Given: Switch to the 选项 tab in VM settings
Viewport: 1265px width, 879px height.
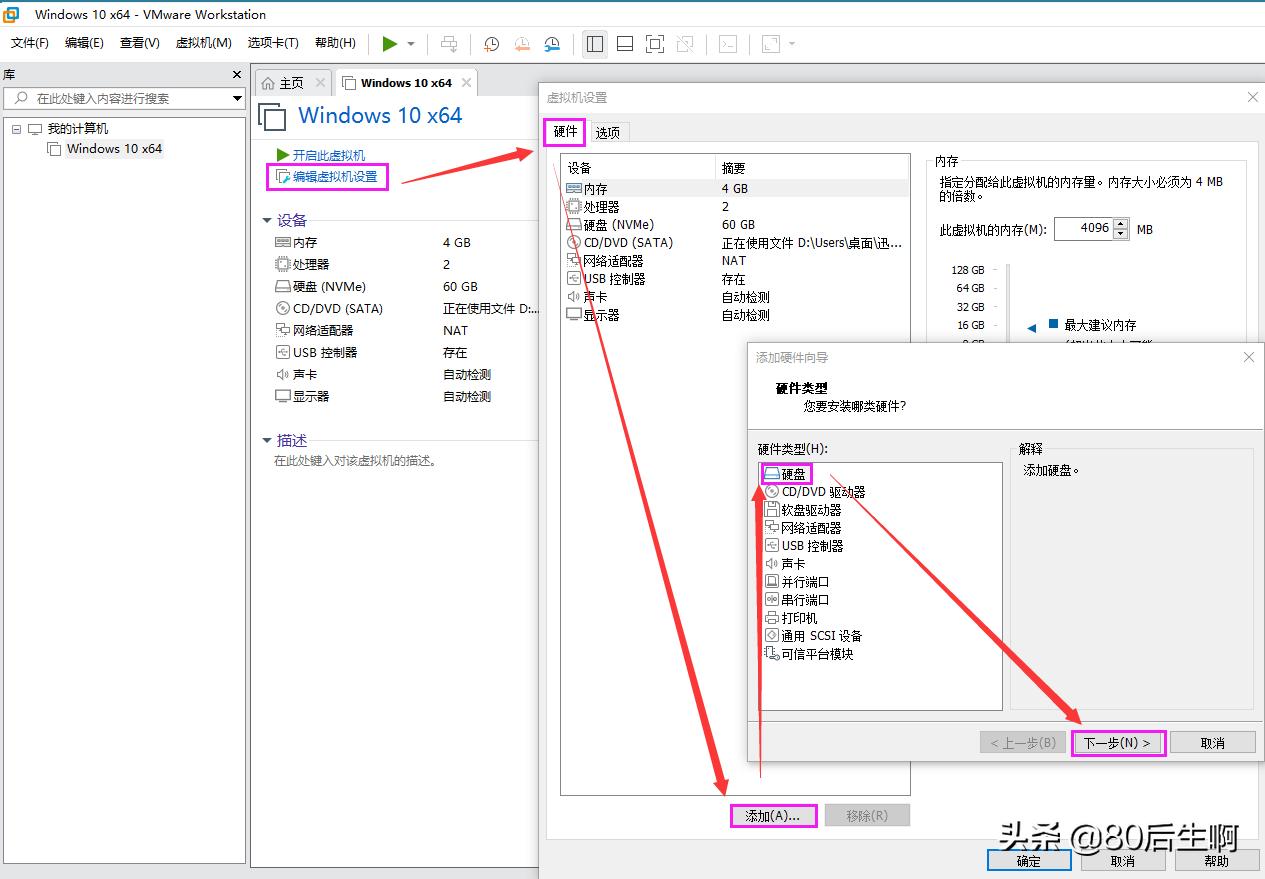Looking at the screenshot, I should pyautogui.click(x=609, y=131).
